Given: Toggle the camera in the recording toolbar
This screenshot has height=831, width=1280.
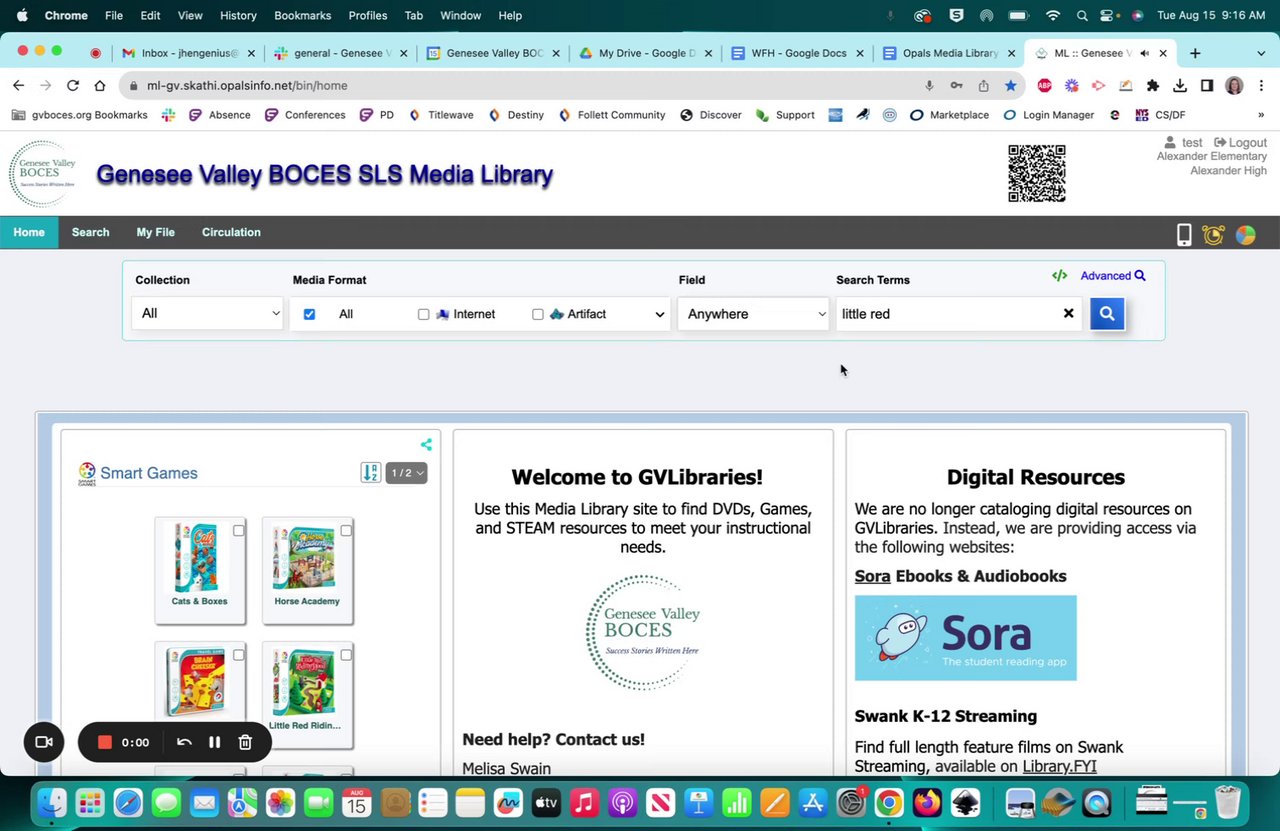Looking at the screenshot, I should click(x=44, y=742).
